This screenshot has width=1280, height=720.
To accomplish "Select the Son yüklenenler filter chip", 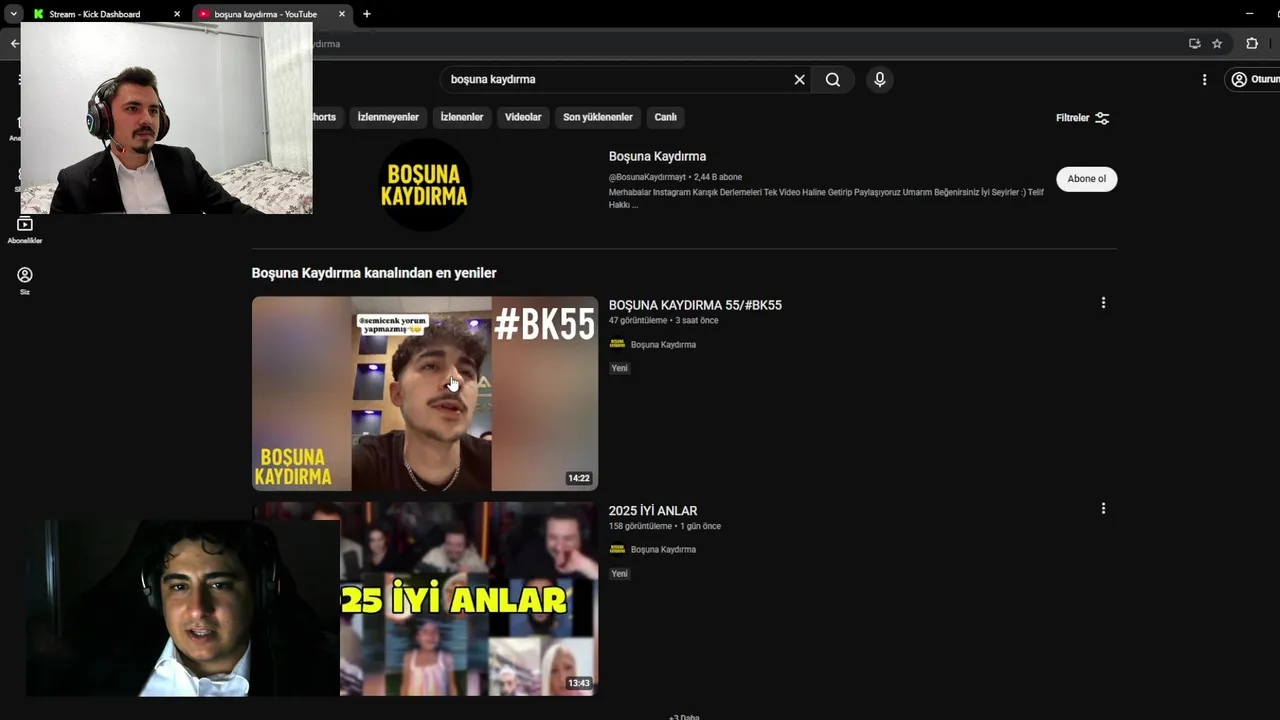I will pos(598,117).
